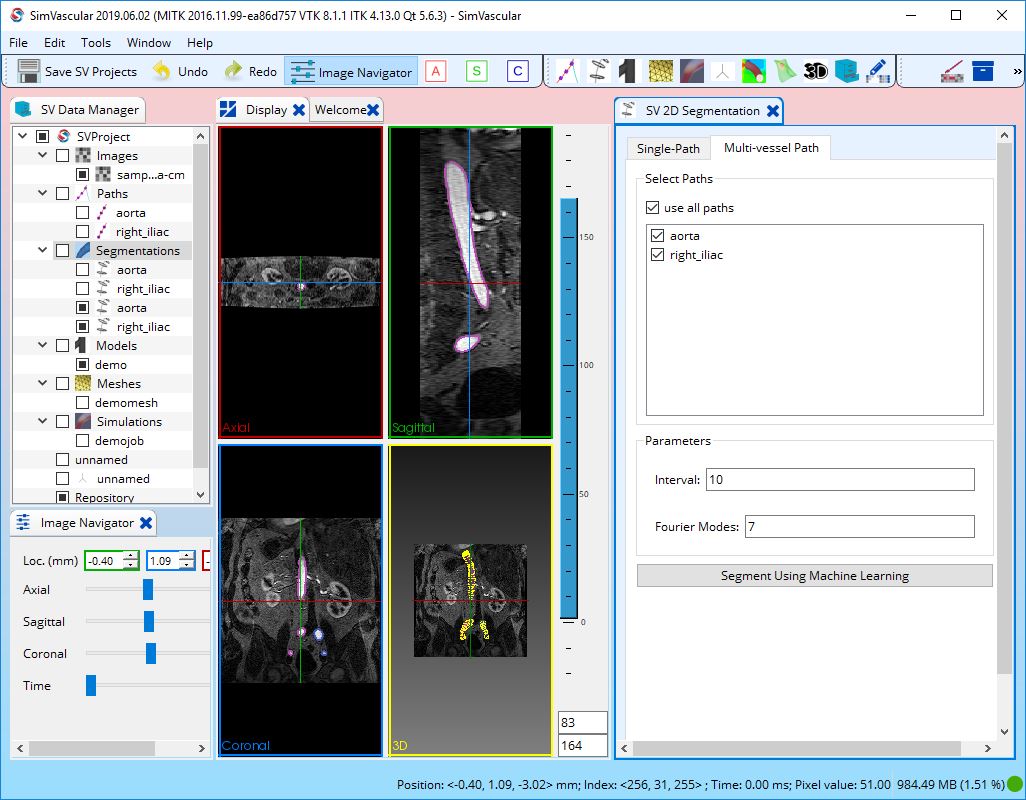Select the Meshing tool icon
This screenshot has height=800, width=1026.
pyautogui.click(x=660, y=72)
